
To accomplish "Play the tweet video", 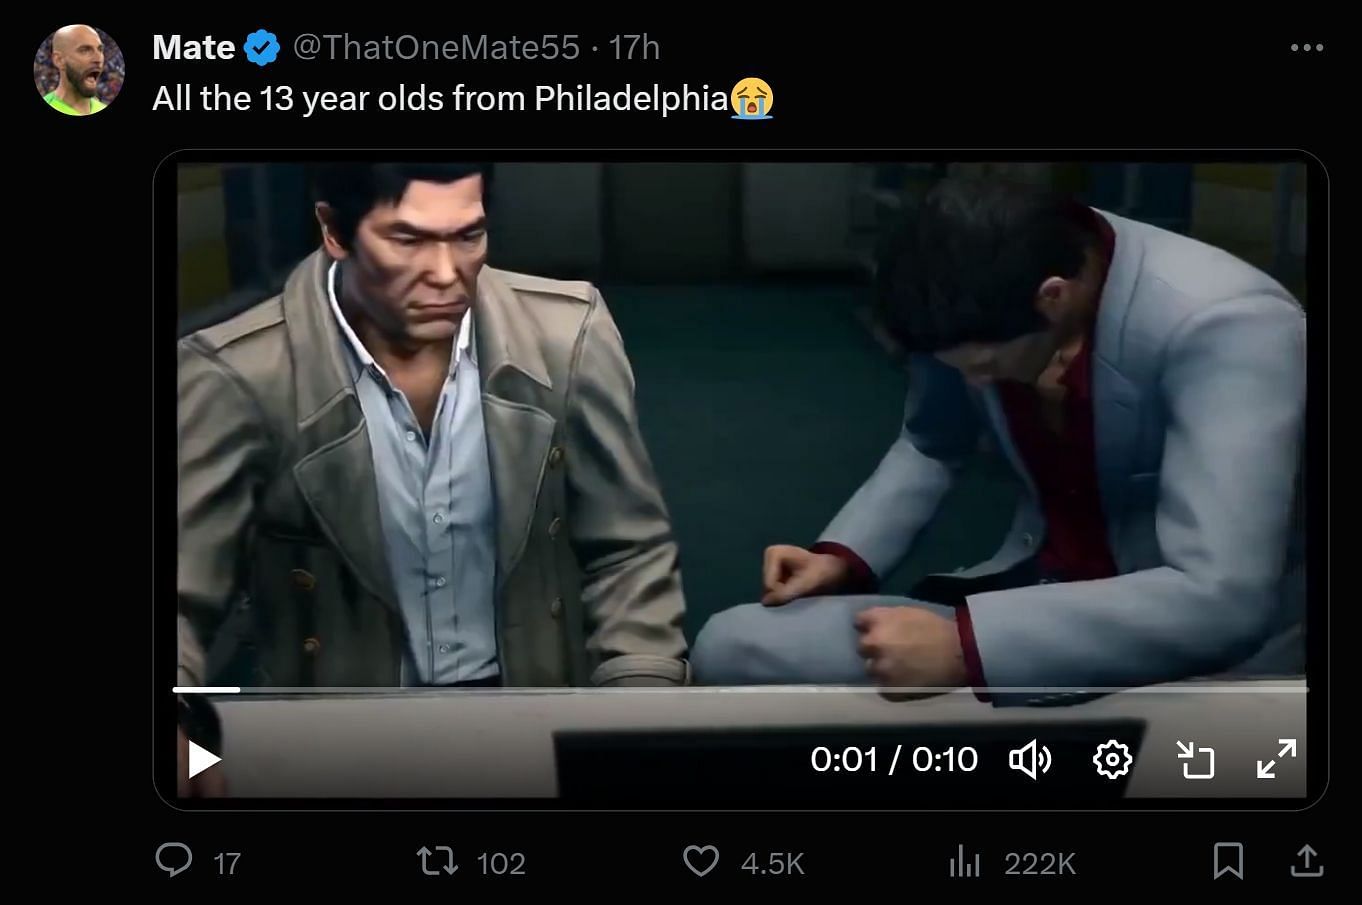I will 204,760.
